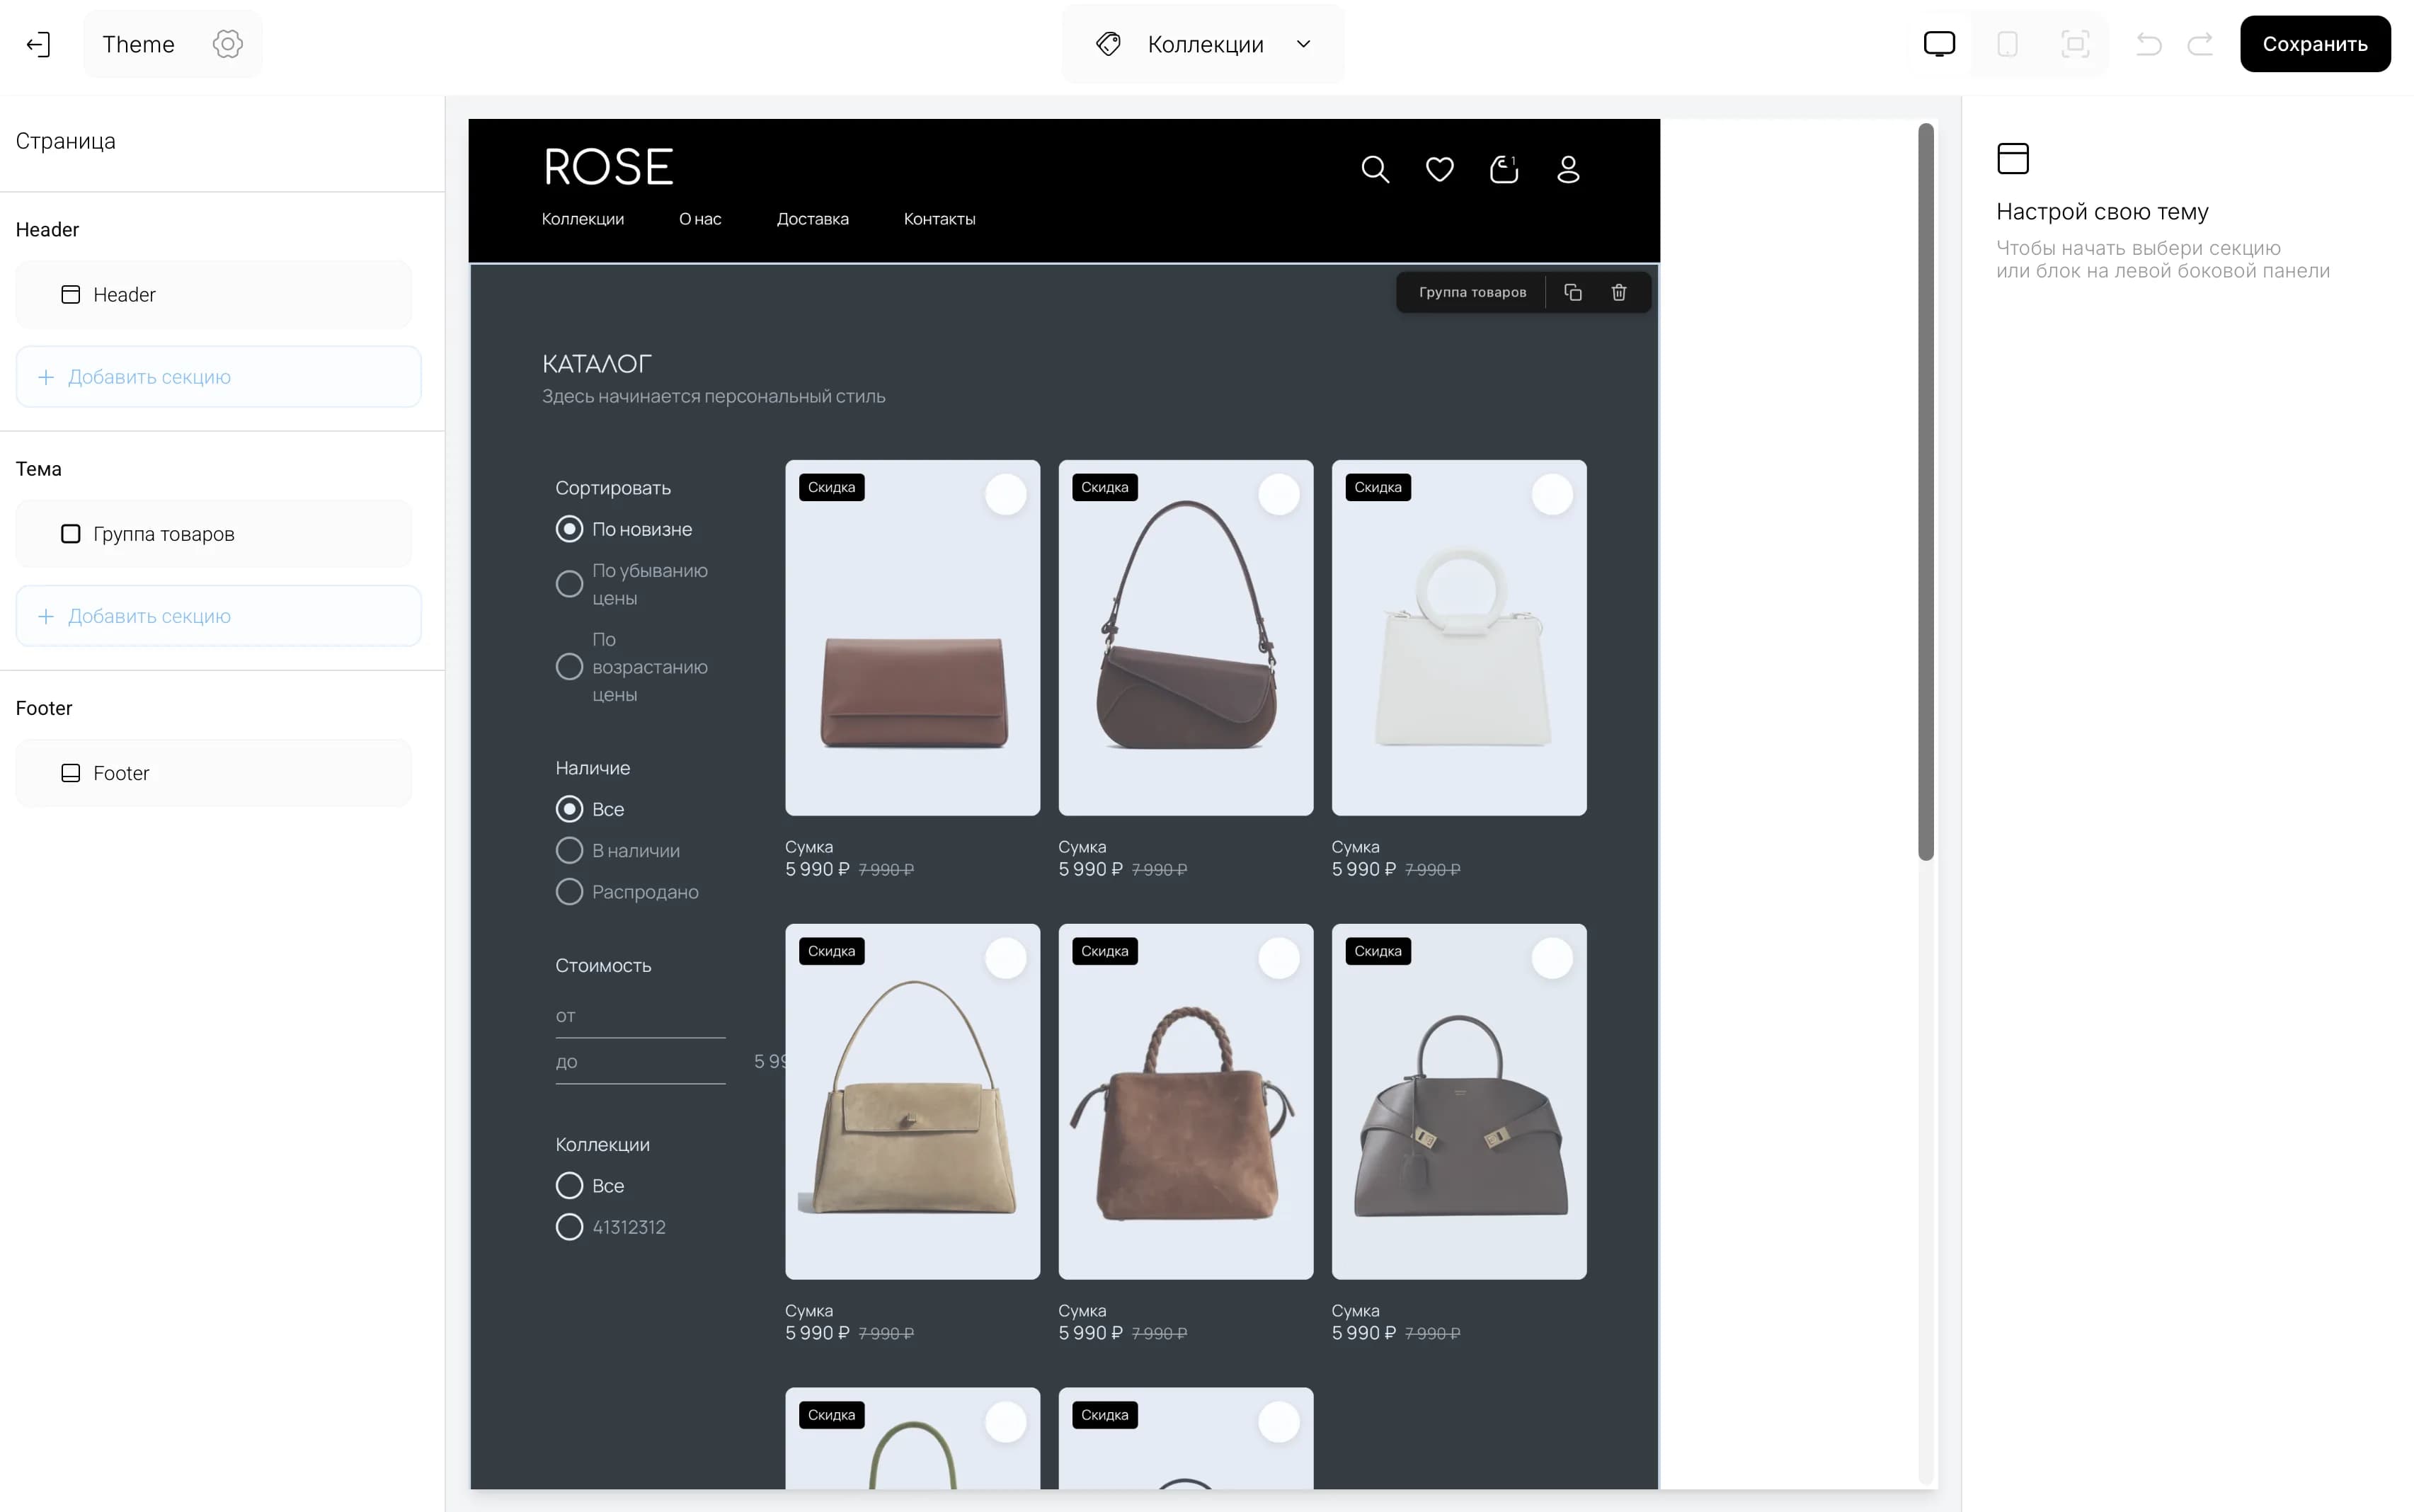This screenshot has width=2414, height=1512.
Task: Open 'Контакты' nav menu item
Action: pyautogui.click(x=939, y=219)
